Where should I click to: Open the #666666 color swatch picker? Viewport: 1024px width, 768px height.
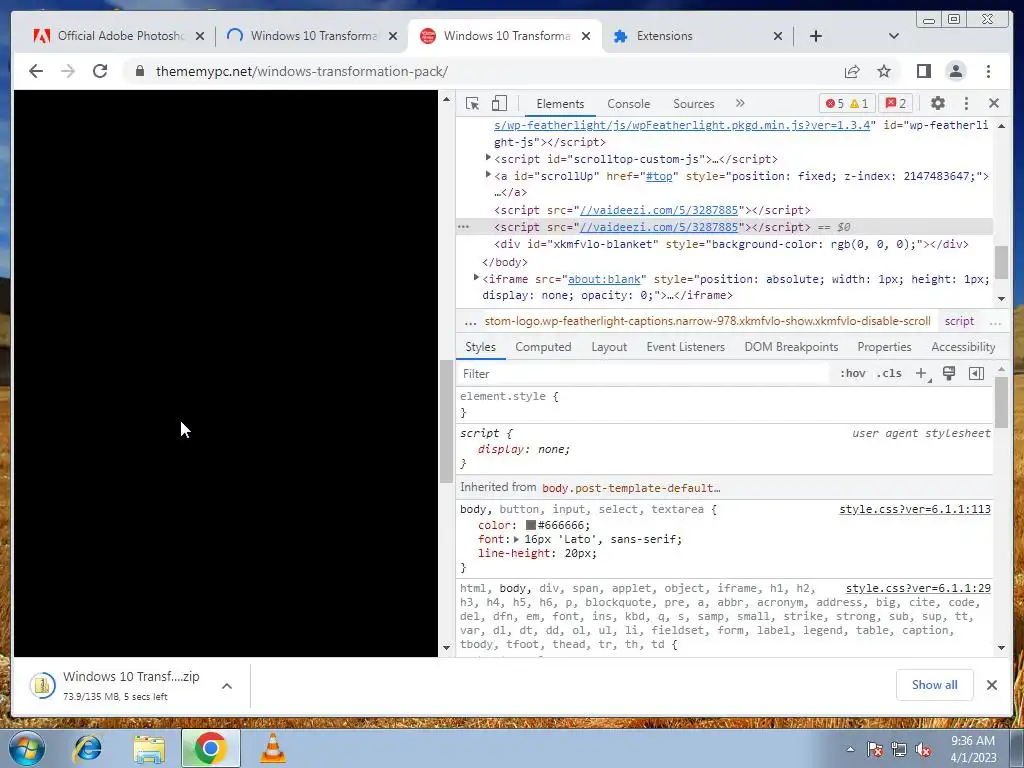point(531,525)
